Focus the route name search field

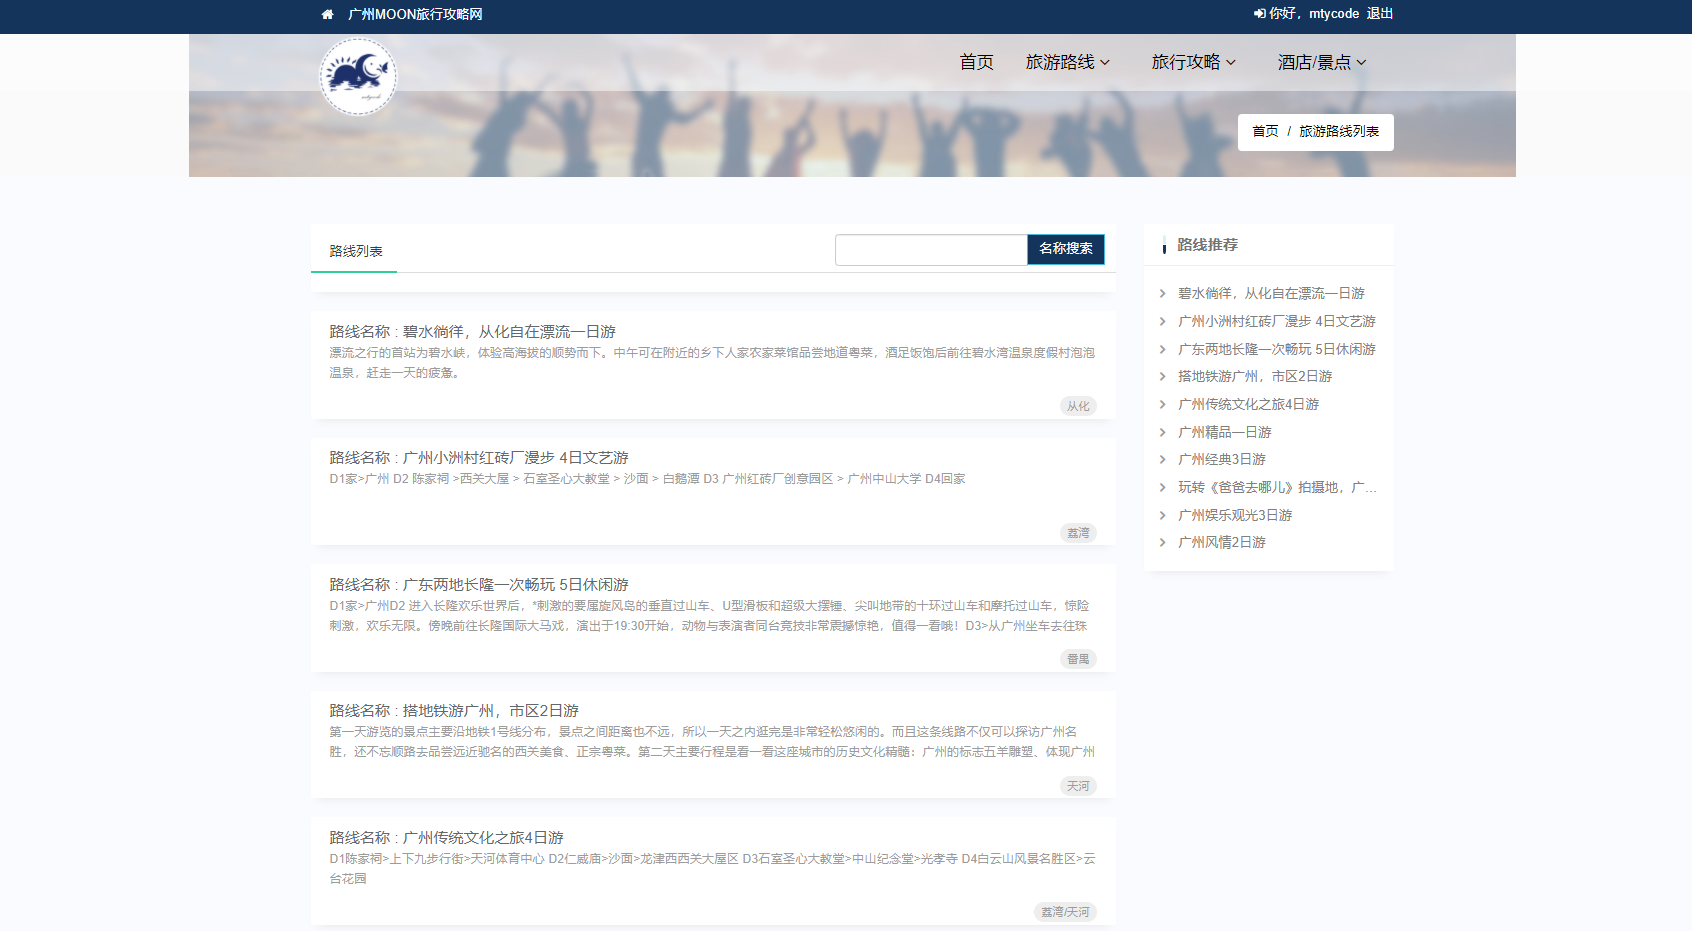point(931,250)
